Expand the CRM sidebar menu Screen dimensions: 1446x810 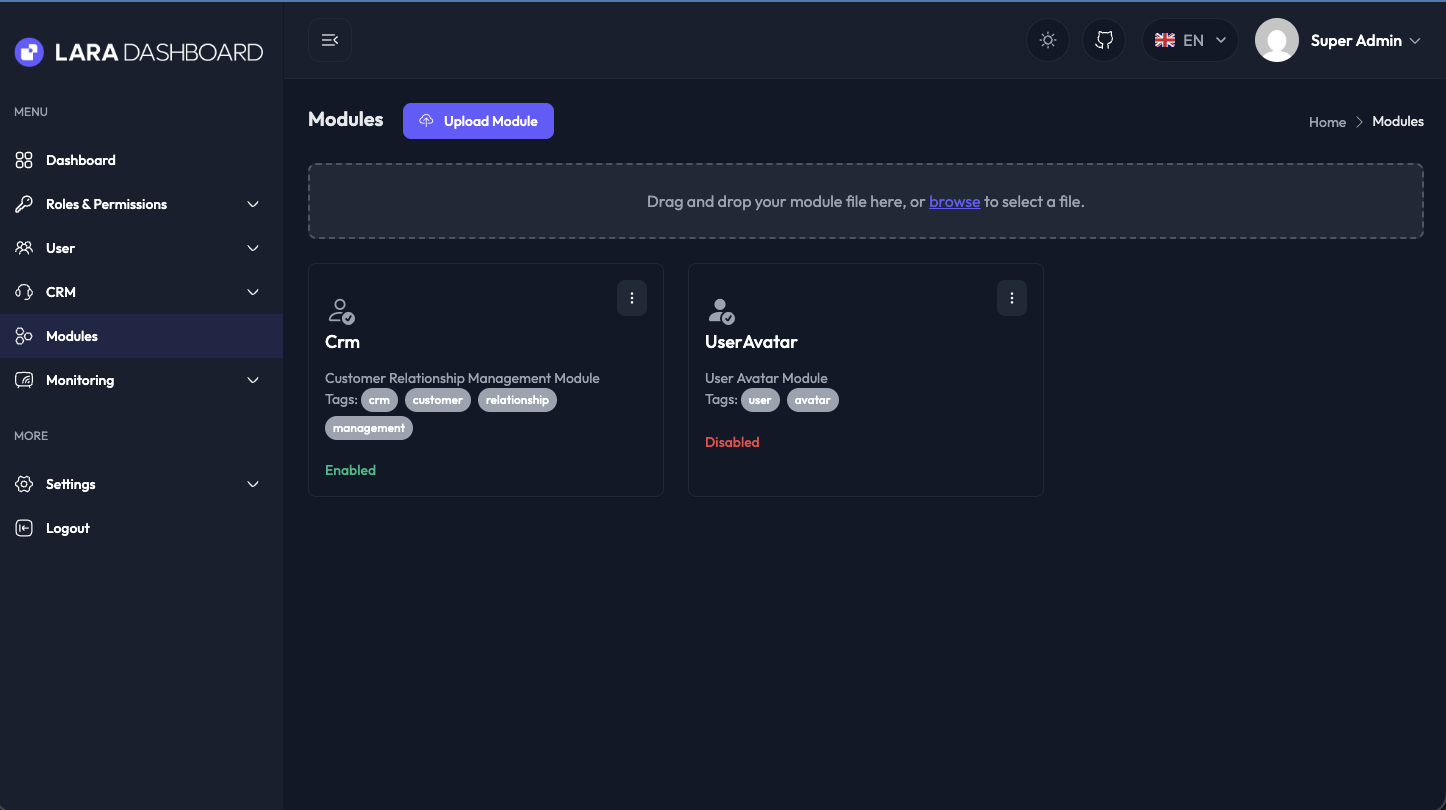click(x=138, y=292)
